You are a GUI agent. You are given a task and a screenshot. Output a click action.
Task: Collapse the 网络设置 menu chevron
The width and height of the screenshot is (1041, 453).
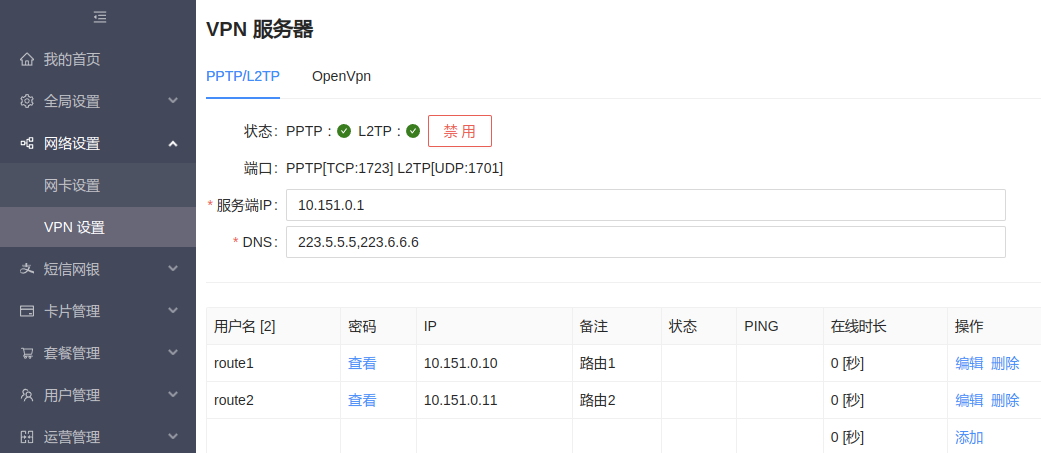click(x=173, y=143)
